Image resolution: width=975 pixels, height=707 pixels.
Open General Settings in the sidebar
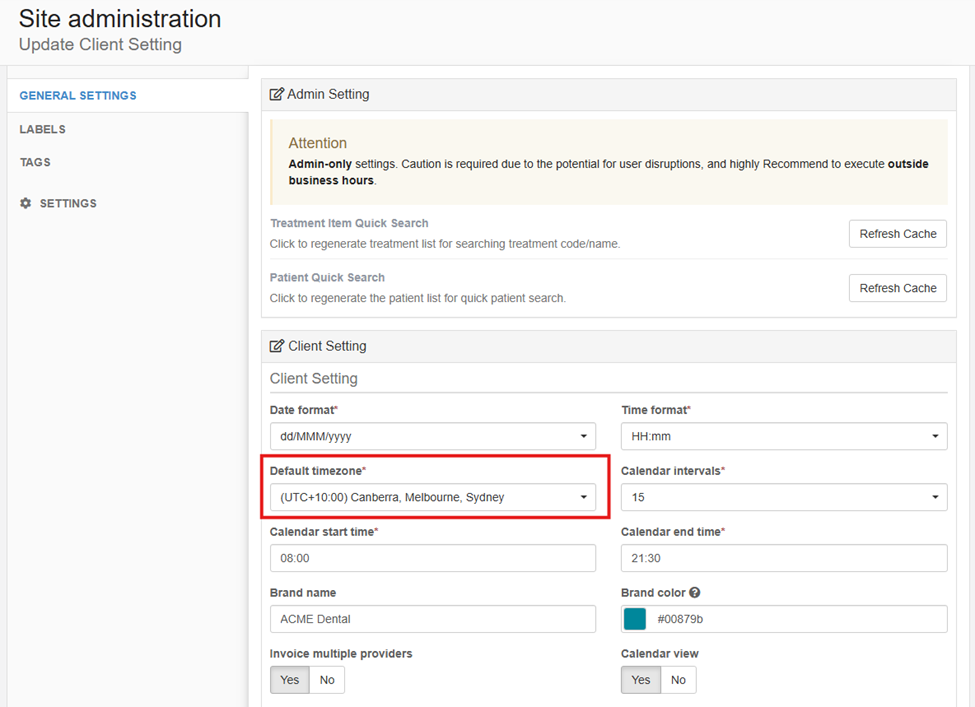(x=78, y=96)
